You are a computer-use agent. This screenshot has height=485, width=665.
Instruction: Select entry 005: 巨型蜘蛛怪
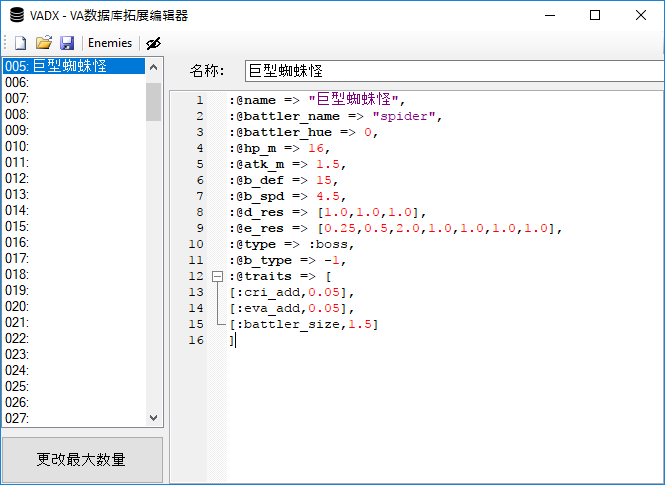click(x=74, y=66)
